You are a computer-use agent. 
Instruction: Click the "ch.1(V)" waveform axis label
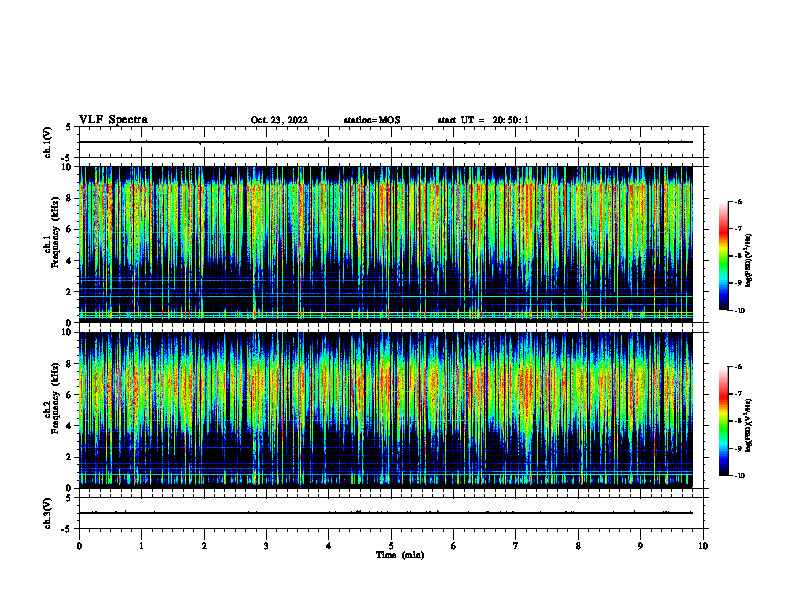coord(48,142)
